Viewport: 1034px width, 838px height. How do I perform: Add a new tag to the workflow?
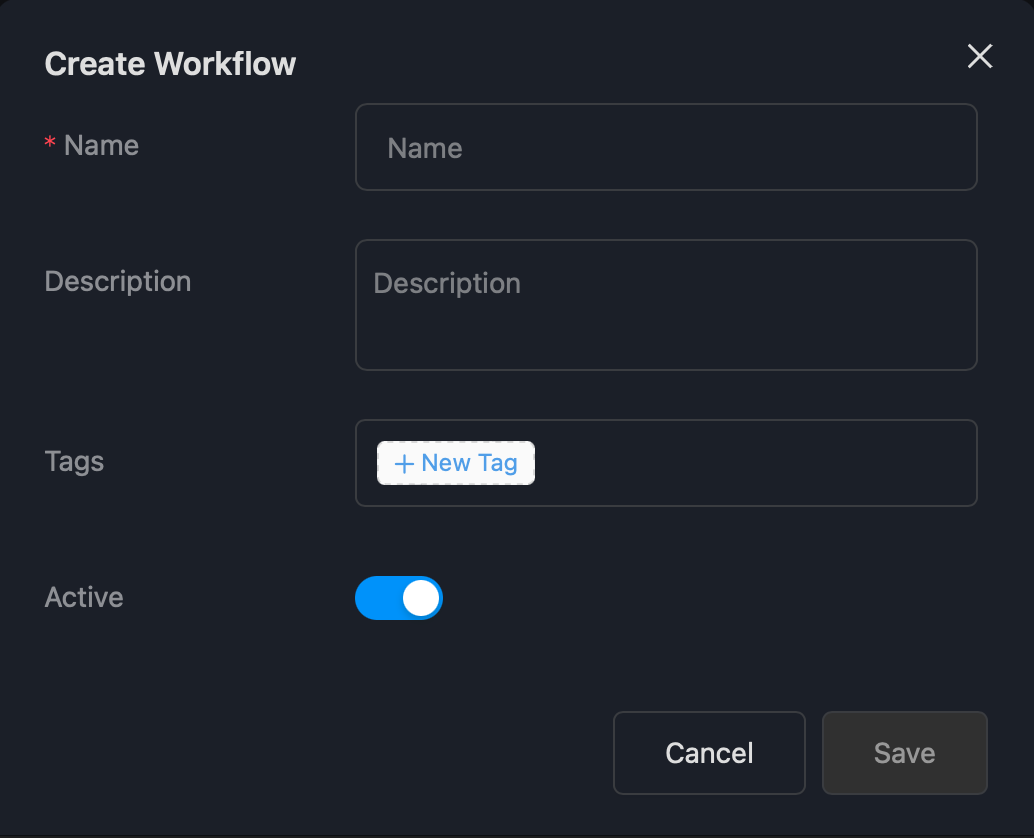click(455, 463)
